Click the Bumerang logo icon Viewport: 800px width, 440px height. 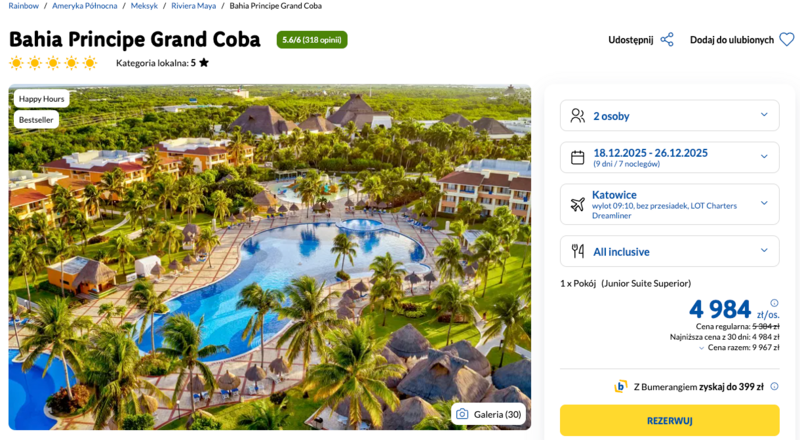coord(621,386)
